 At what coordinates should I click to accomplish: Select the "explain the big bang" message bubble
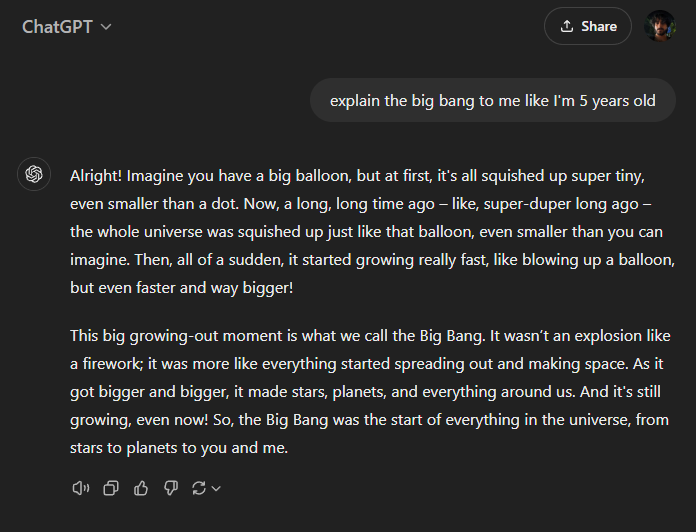pyautogui.click(x=493, y=101)
